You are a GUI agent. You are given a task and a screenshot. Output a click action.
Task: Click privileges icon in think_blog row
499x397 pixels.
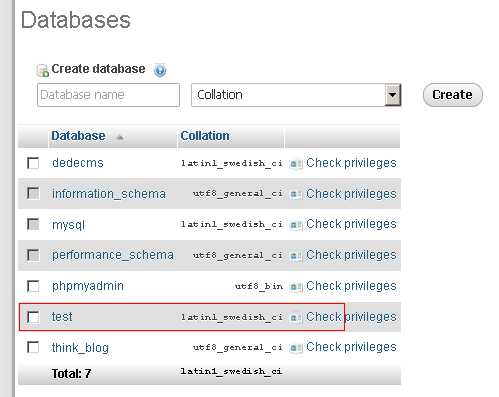pyautogui.click(x=295, y=348)
